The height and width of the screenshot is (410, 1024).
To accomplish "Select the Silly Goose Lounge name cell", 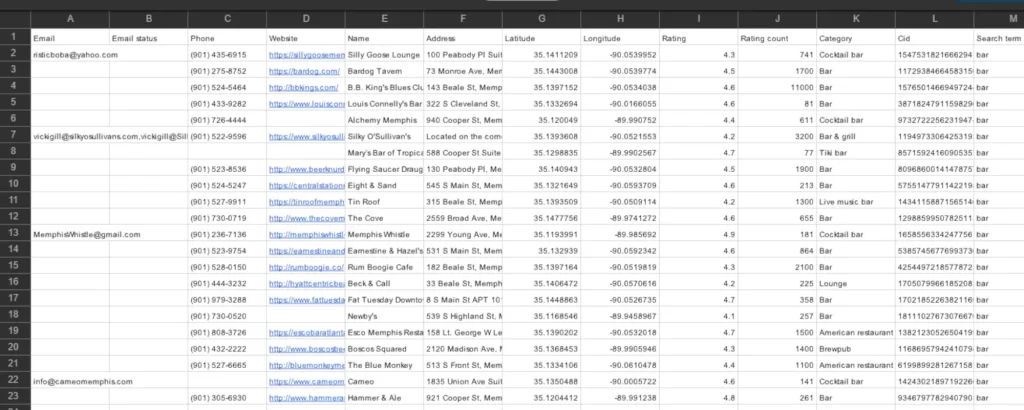I will pyautogui.click(x=384, y=55).
